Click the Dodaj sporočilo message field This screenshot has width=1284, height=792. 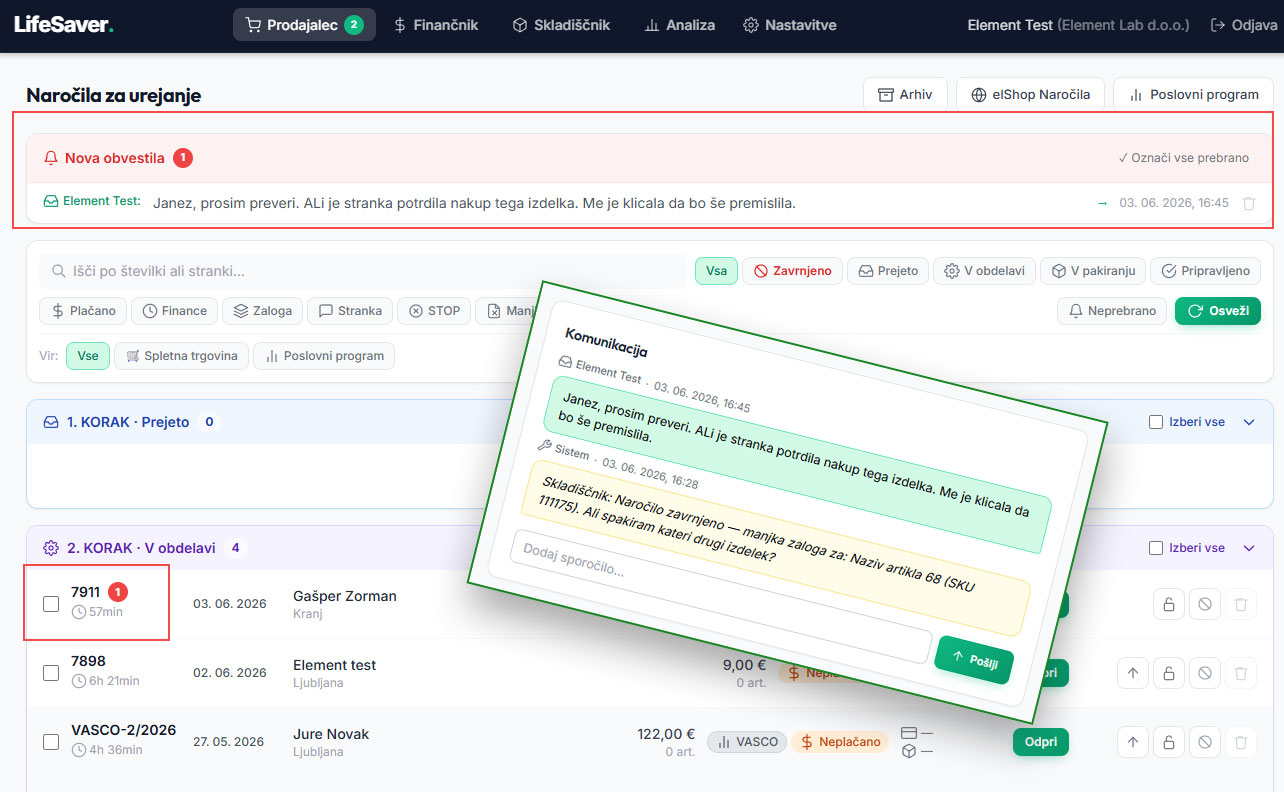tap(720, 595)
